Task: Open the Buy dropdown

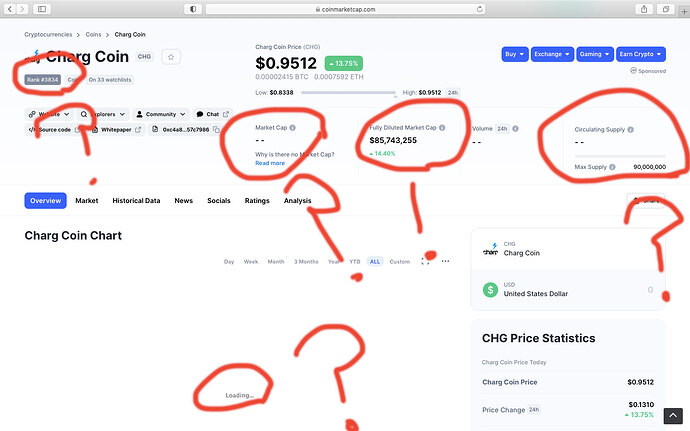Action: point(515,54)
